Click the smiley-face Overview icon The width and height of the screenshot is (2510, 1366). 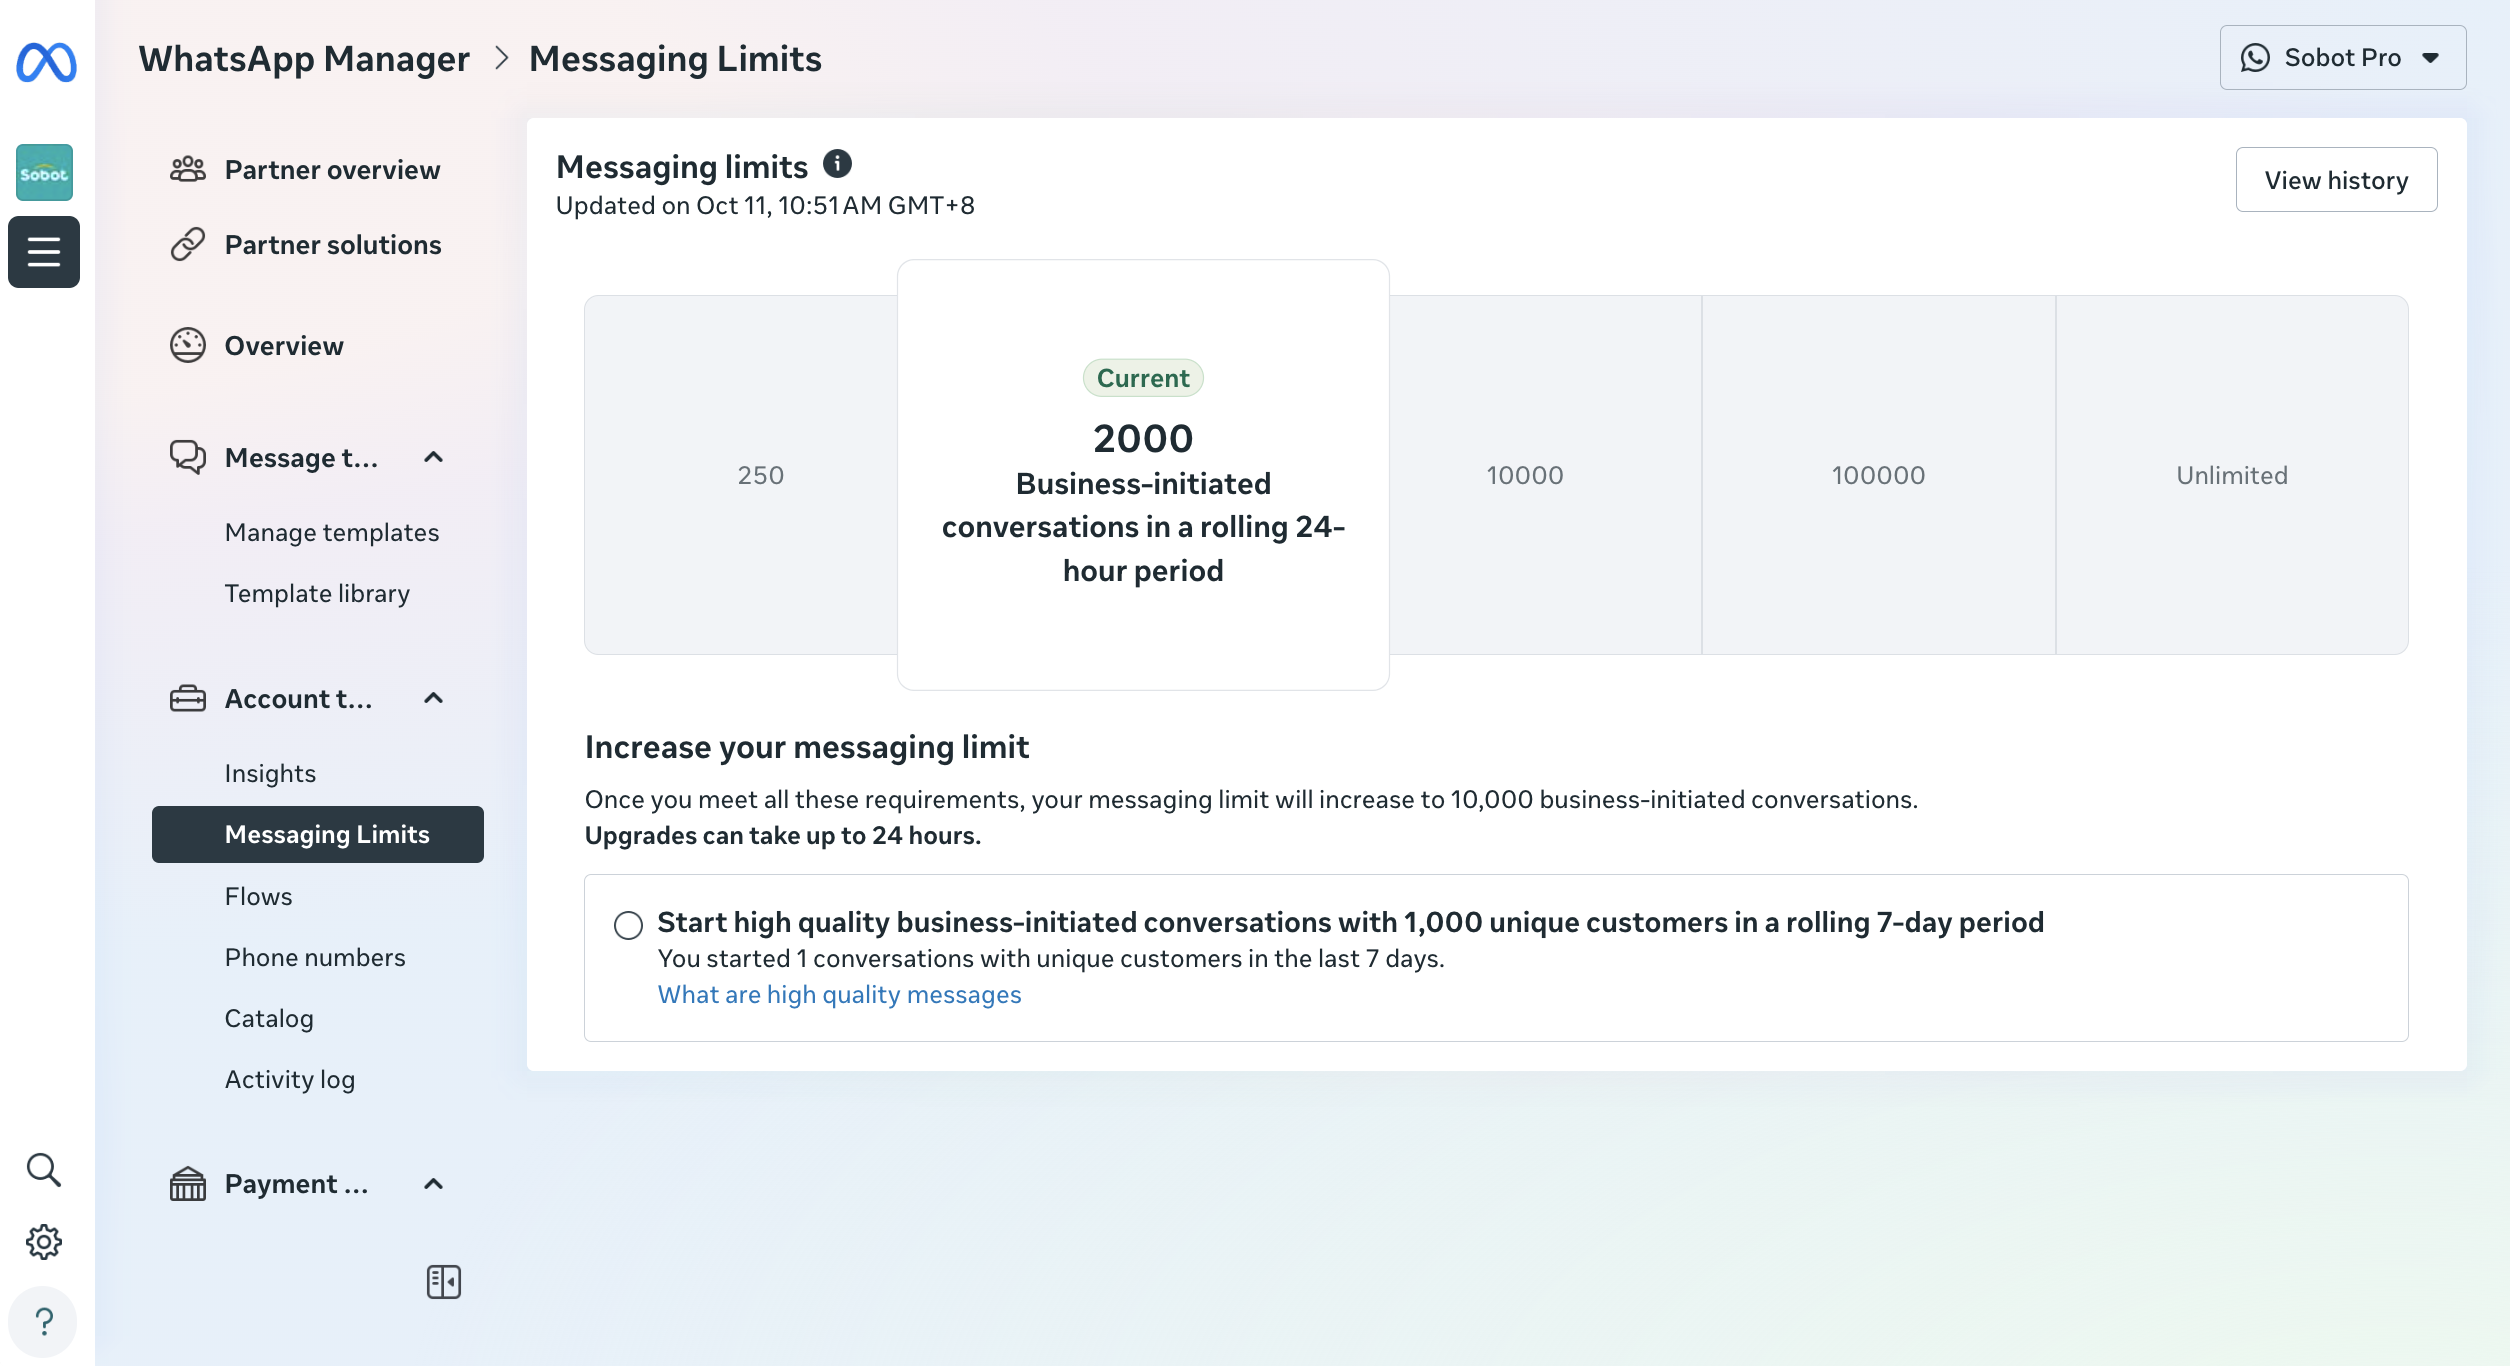point(188,344)
